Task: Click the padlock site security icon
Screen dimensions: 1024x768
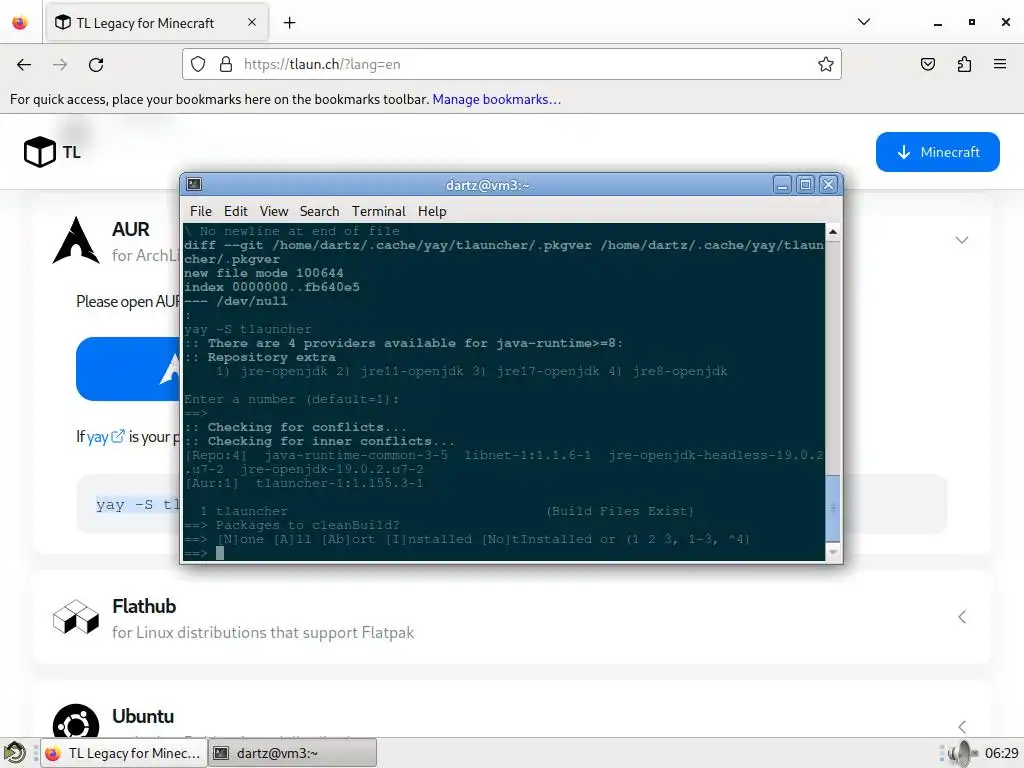Action: point(226,64)
